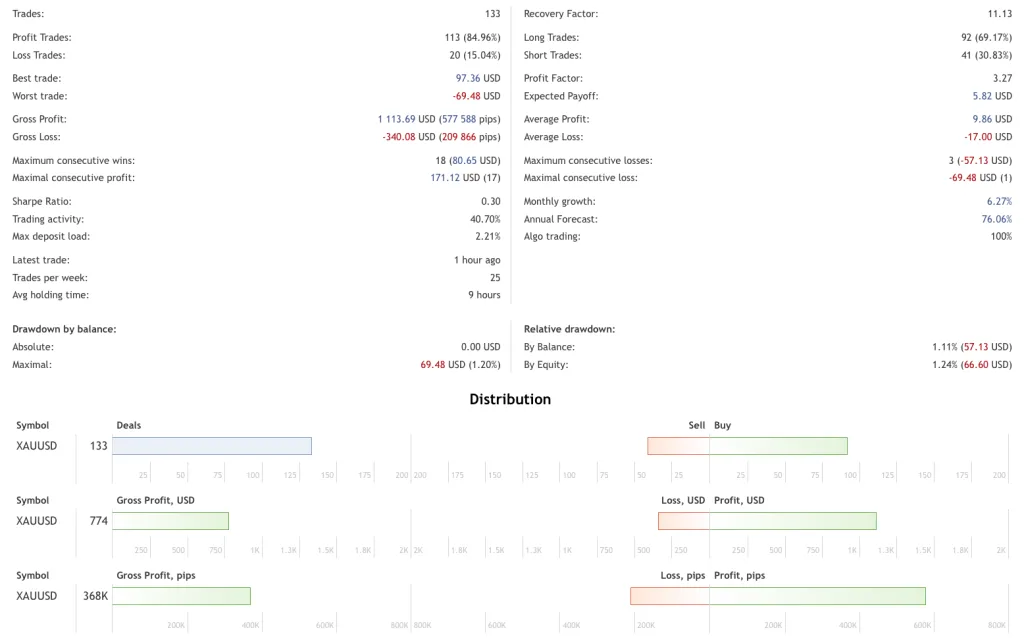Select the green Gross Profit, pips bar

(x=182, y=596)
